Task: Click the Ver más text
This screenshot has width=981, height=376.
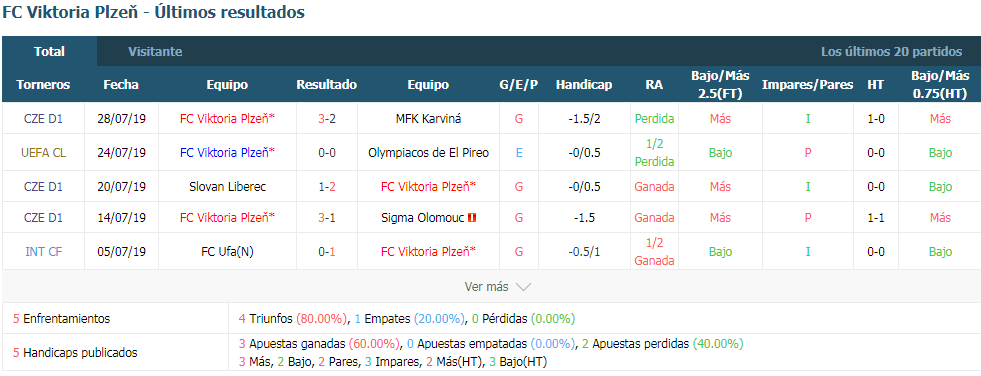Action: 486,287
